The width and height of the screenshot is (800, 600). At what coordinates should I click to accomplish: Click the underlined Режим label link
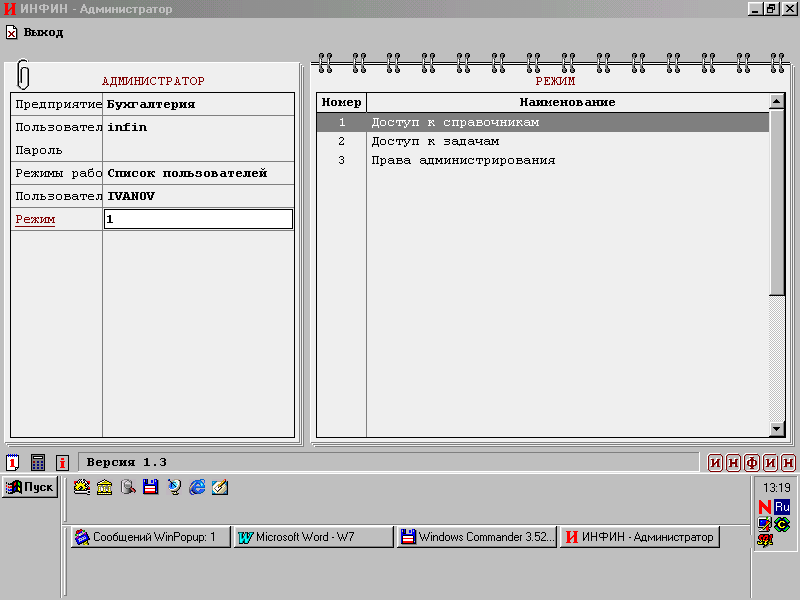tap(35, 219)
